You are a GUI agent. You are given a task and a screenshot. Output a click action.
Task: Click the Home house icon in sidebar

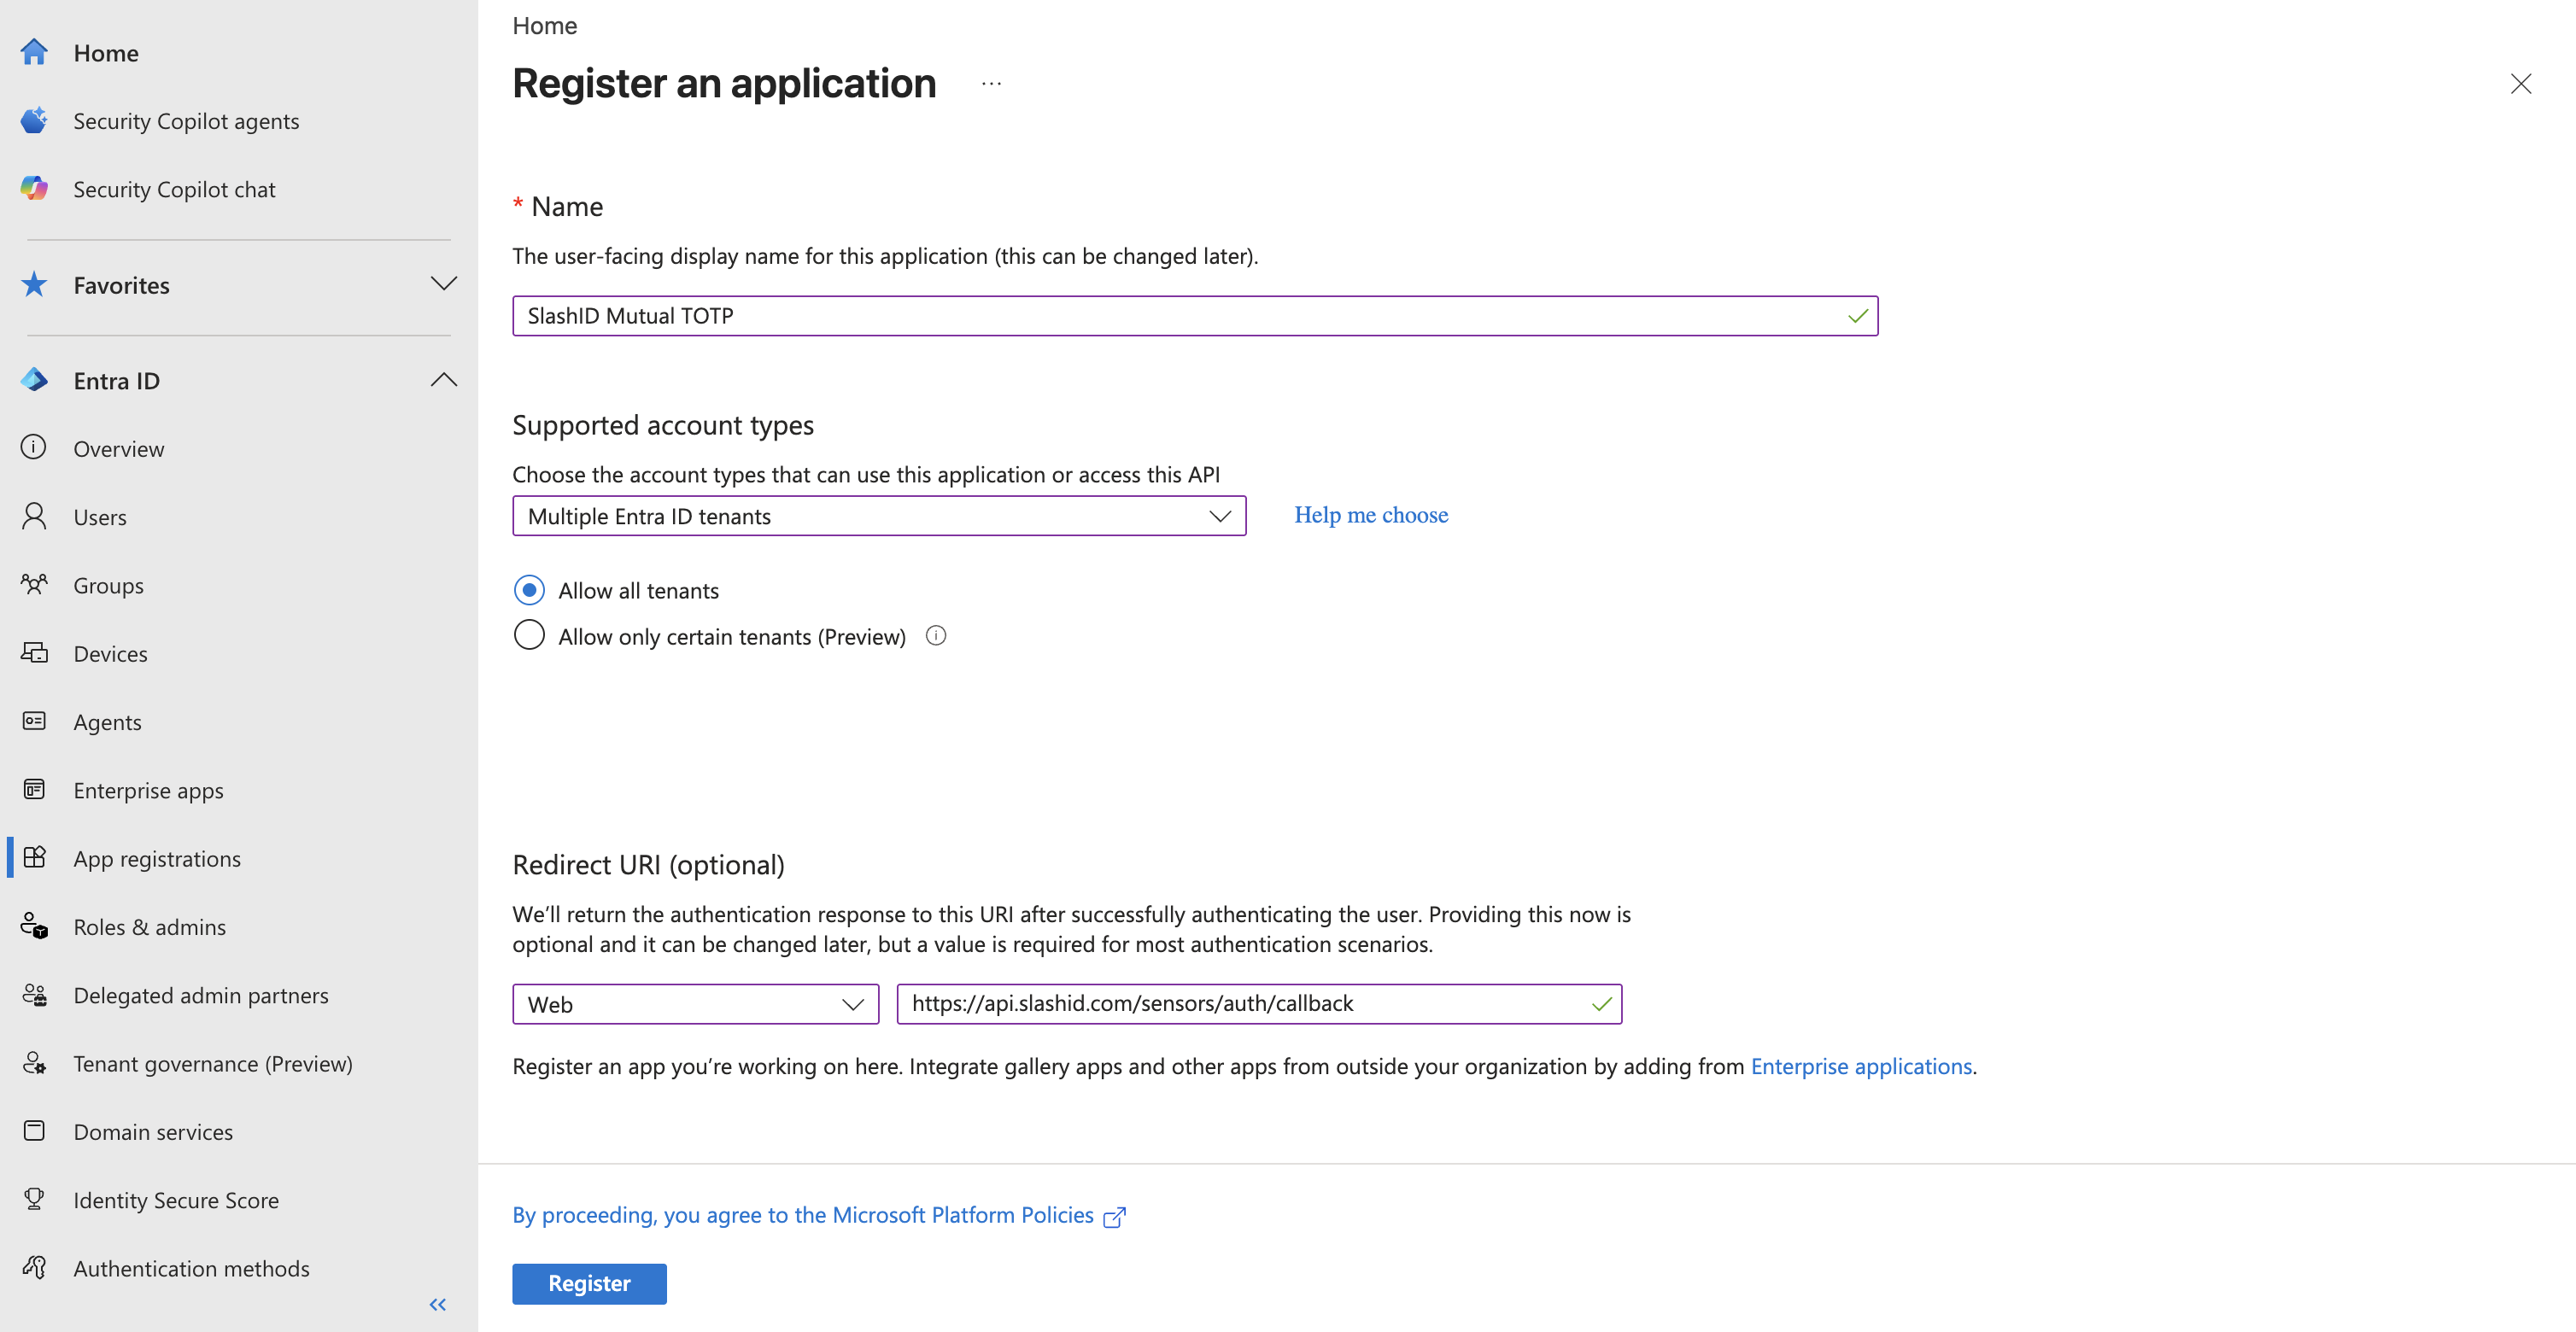(x=34, y=52)
